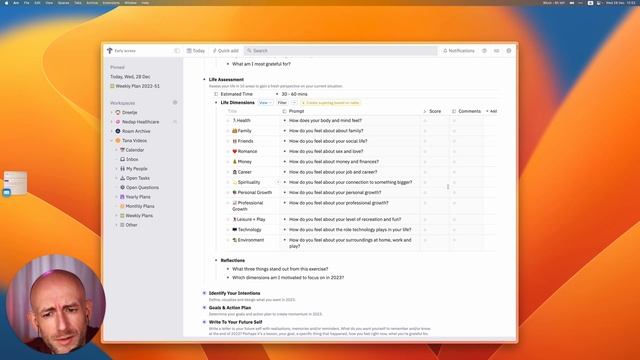
Task: Open Quick add
Action: (225, 51)
